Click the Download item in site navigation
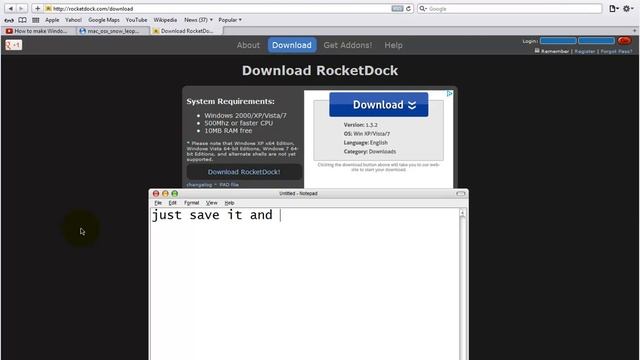 pos(292,45)
